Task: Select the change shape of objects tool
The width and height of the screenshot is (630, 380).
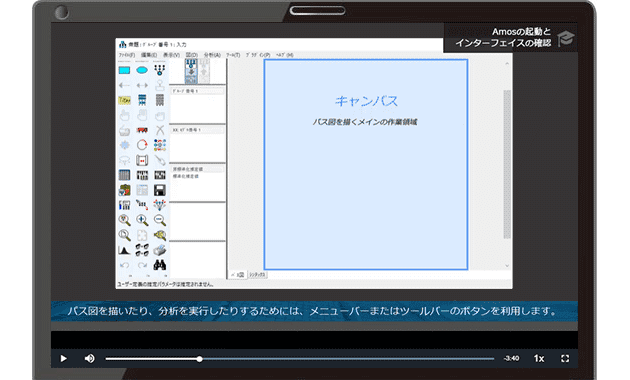Action: click(x=125, y=145)
